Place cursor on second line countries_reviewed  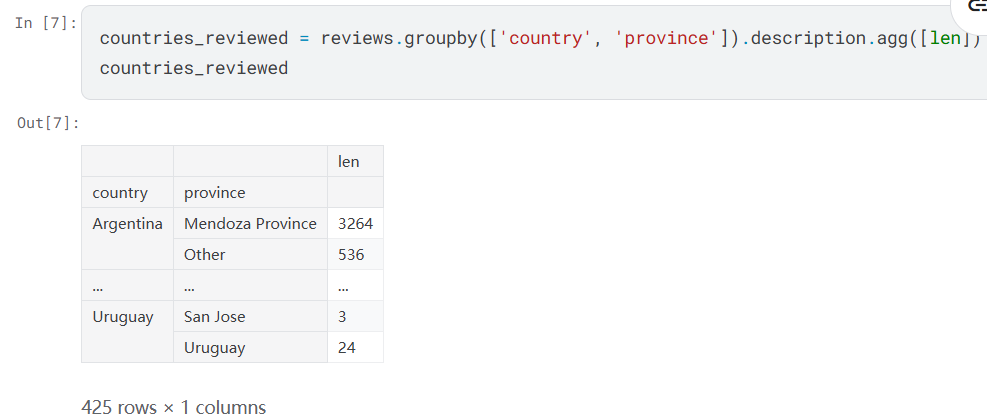[194, 68]
